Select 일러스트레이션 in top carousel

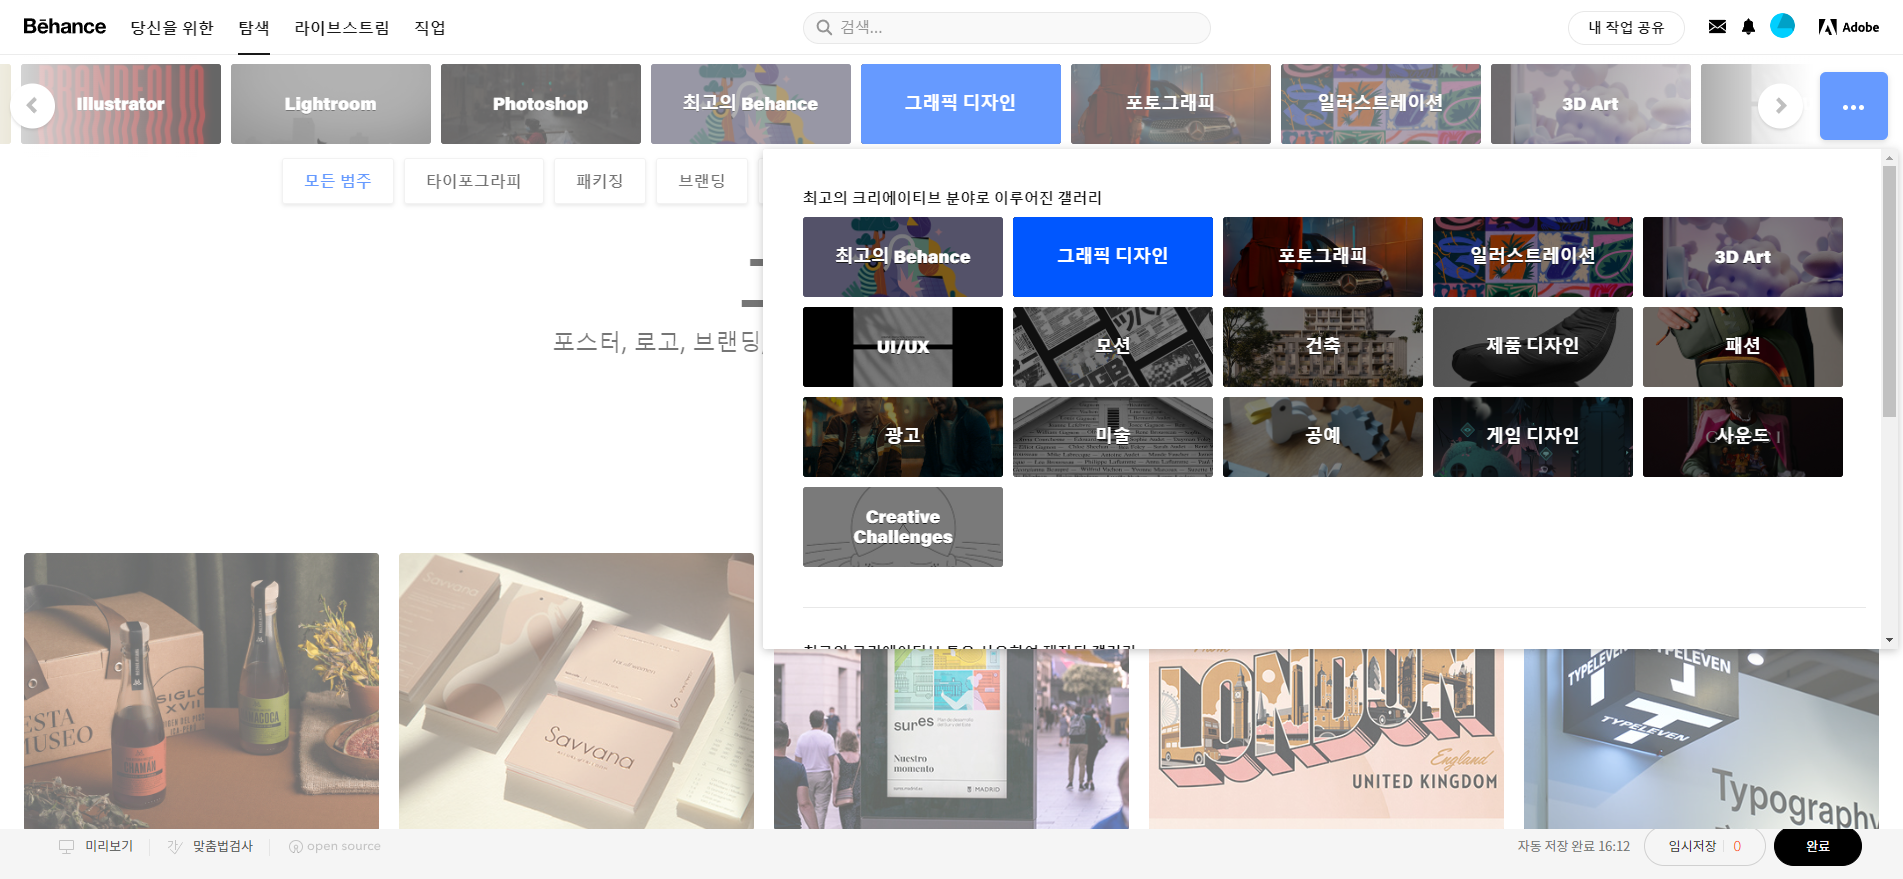tap(1381, 104)
